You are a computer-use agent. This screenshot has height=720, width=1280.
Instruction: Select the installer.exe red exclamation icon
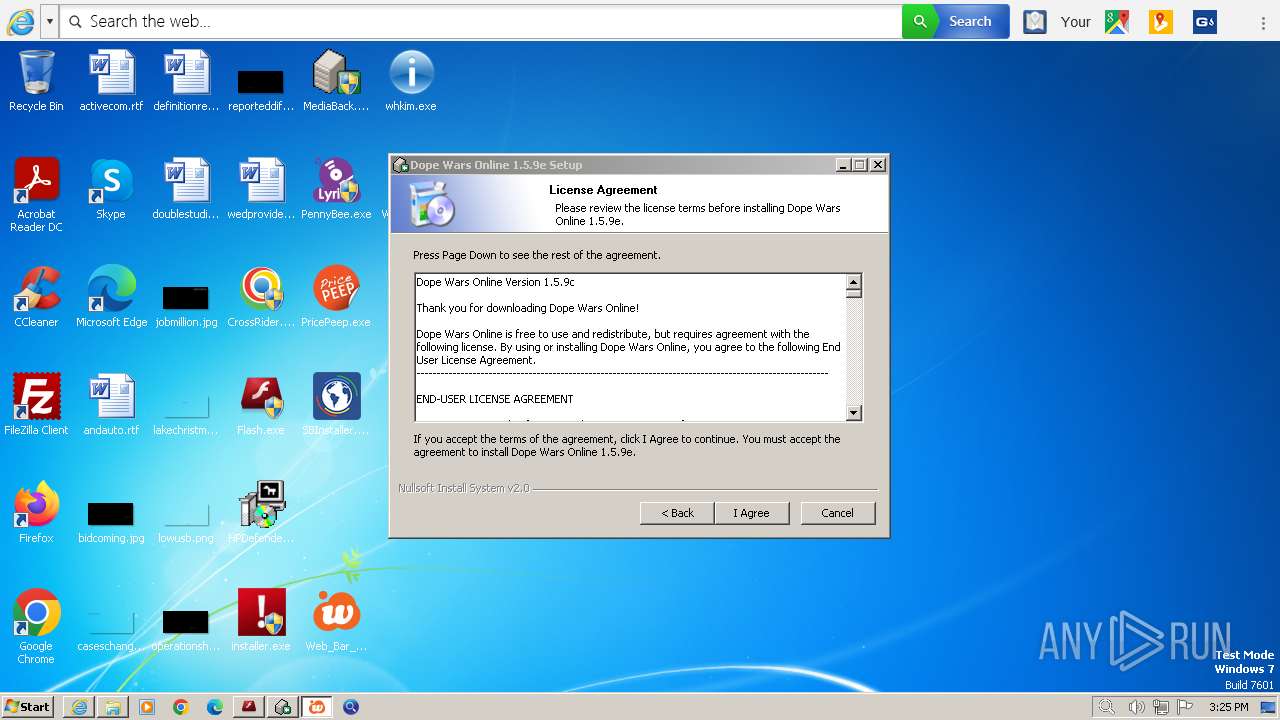tap(261, 620)
